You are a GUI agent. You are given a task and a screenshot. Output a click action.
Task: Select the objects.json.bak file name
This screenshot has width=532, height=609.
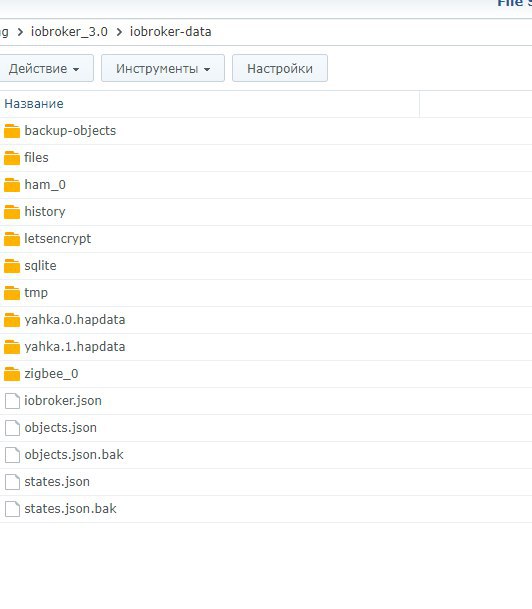coord(74,455)
